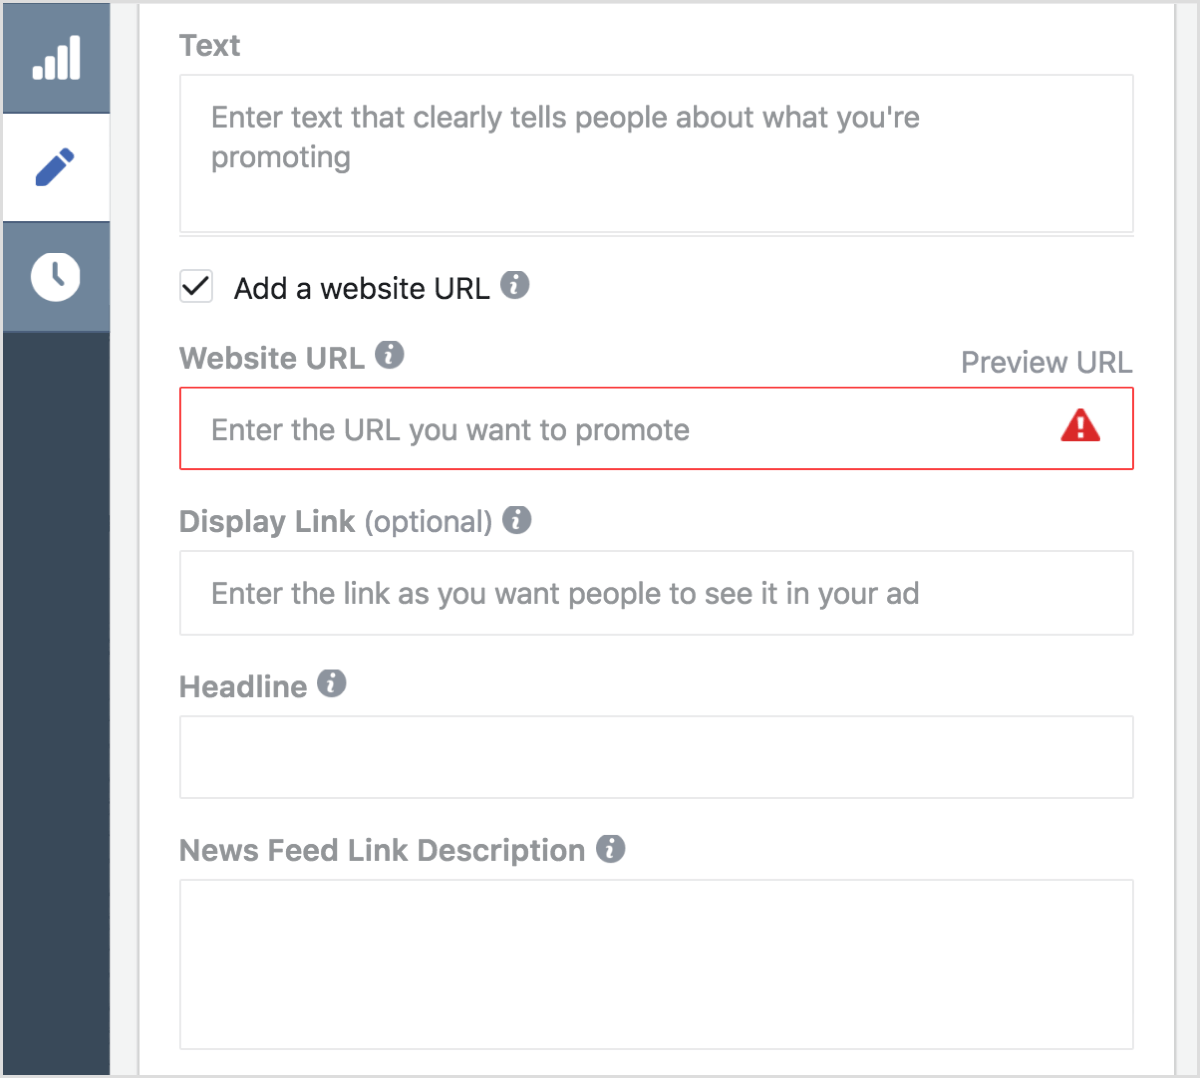Viewport: 1200px width, 1078px height.
Task: Focus the Text box about what you're promoting
Action: pos(656,154)
